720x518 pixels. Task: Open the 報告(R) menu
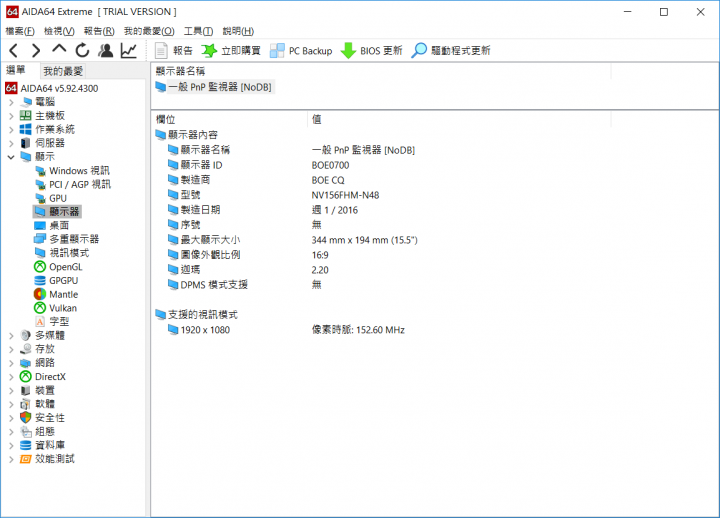click(x=99, y=31)
